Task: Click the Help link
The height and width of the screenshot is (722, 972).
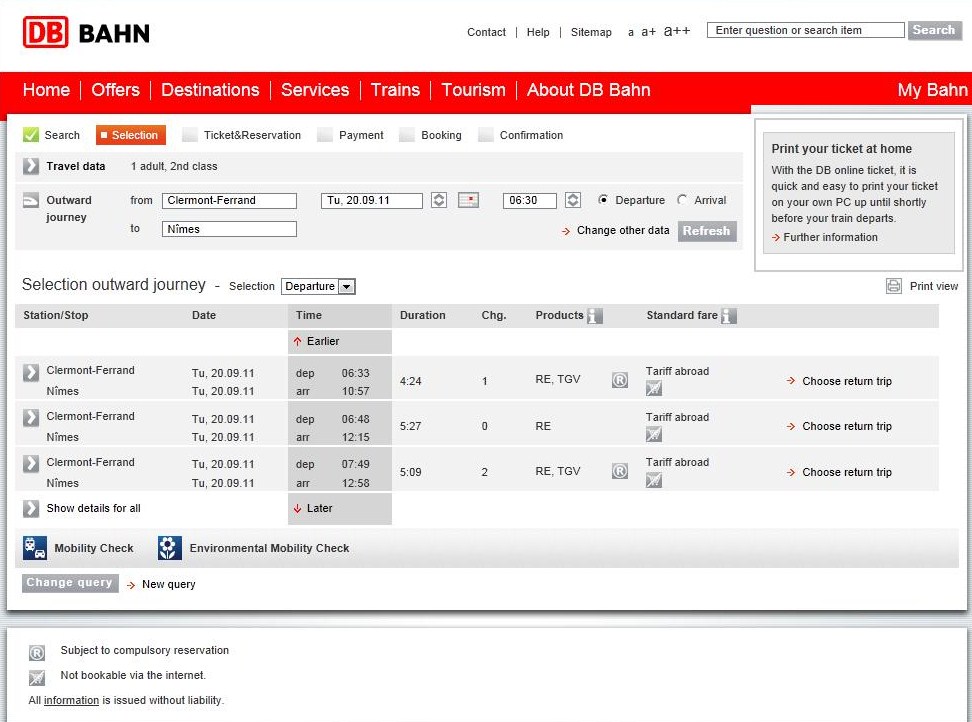Action: coord(537,32)
